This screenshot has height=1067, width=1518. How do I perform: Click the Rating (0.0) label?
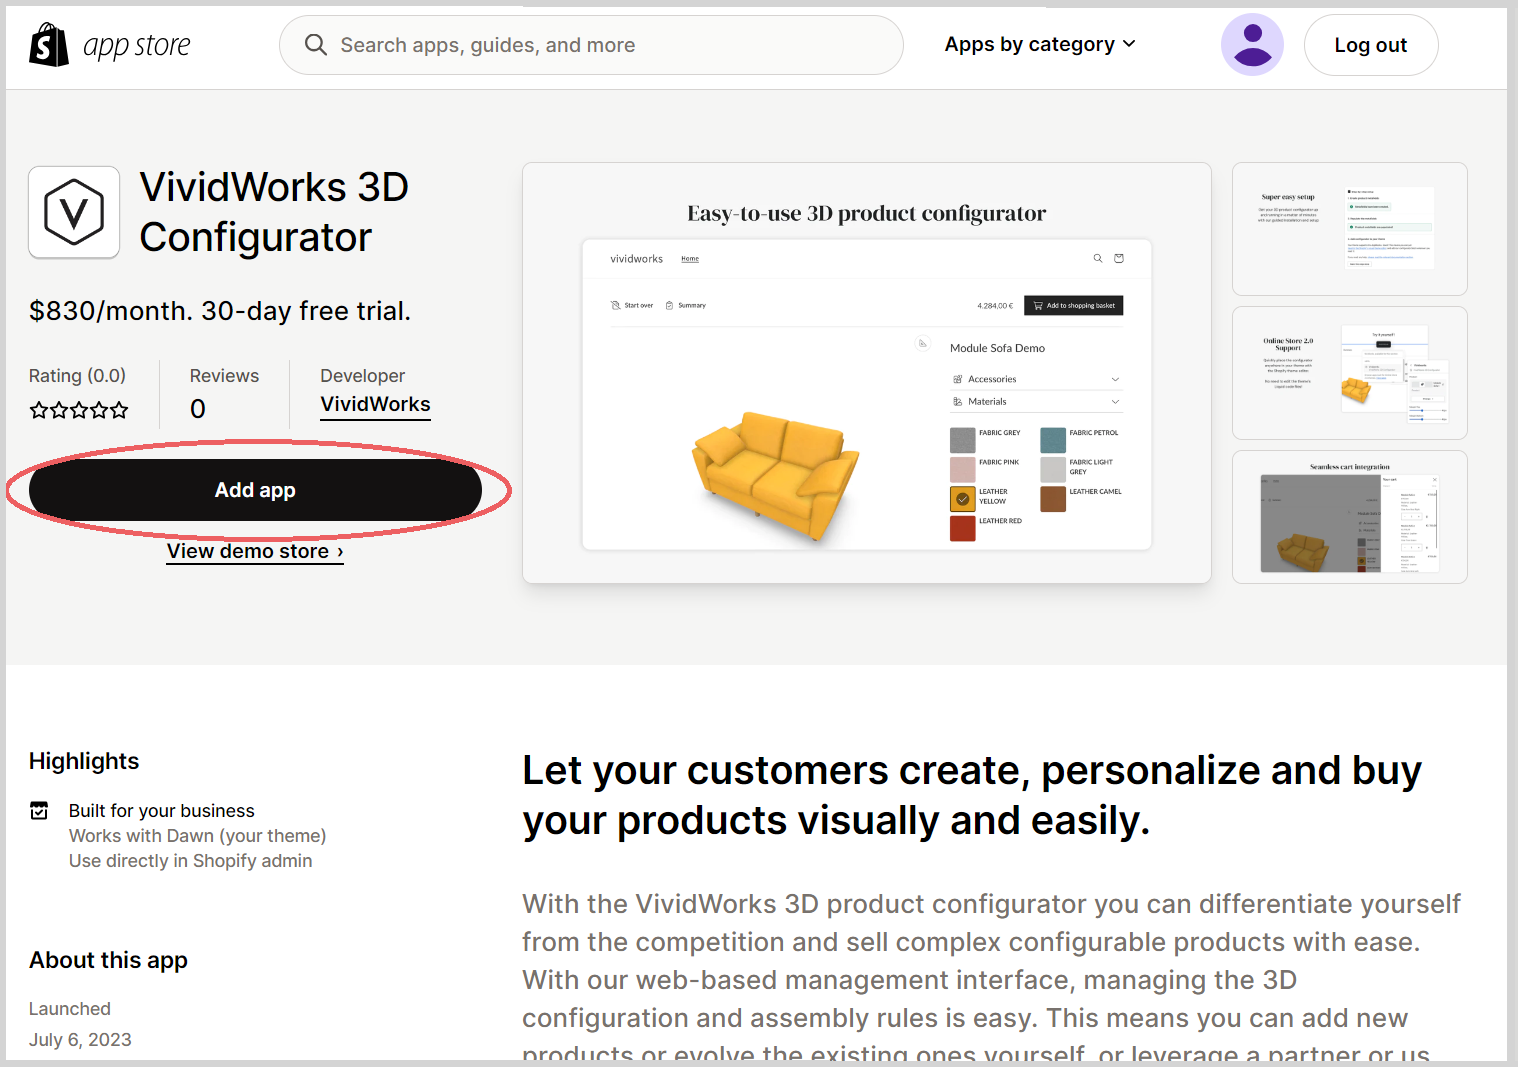point(77,376)
